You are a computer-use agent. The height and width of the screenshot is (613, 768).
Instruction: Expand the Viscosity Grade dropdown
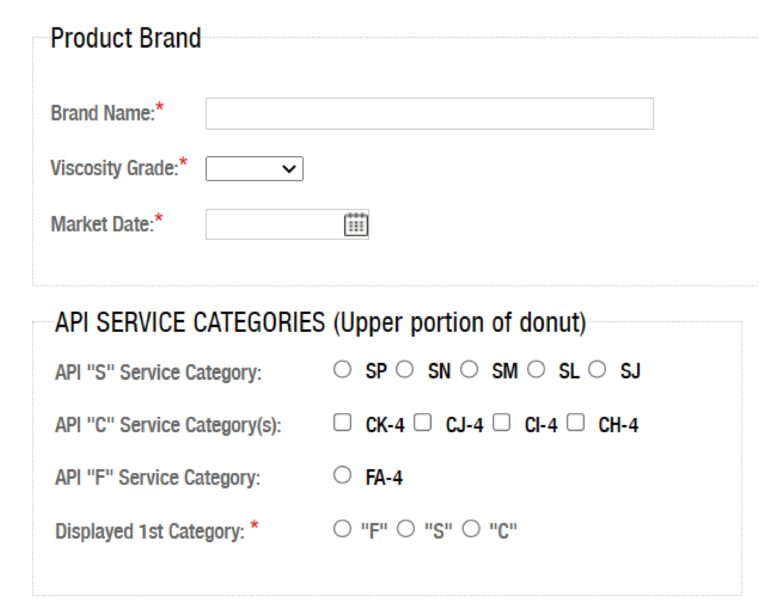254,168
